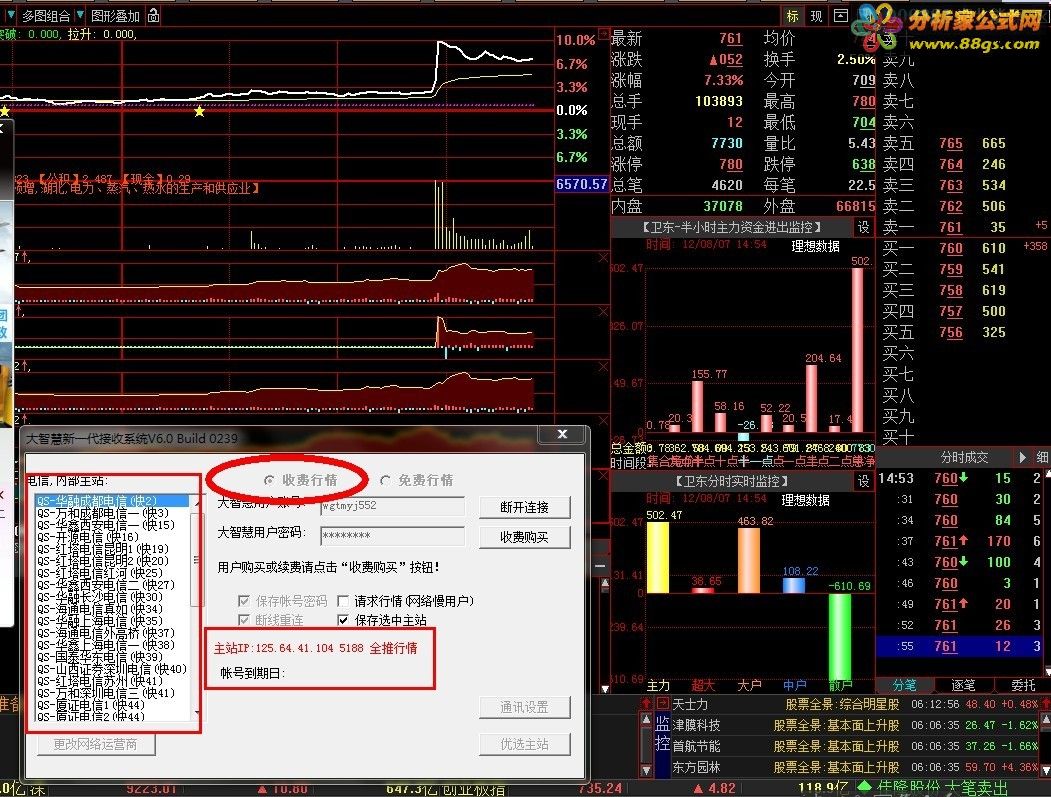
Task: Click the 主力 yellow bar in 分时实时监控
Action: [658, 557]
